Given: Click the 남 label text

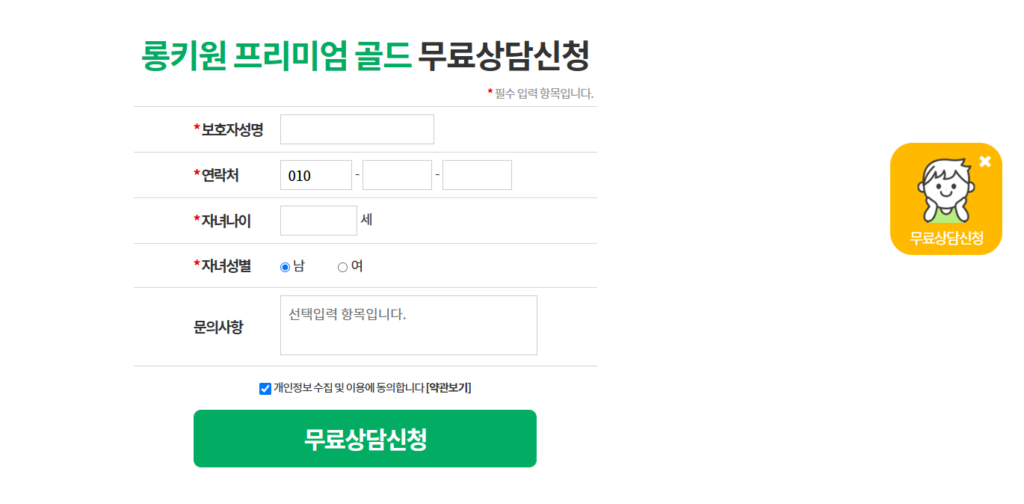Looking at the screenshot, I should [298, 266].
